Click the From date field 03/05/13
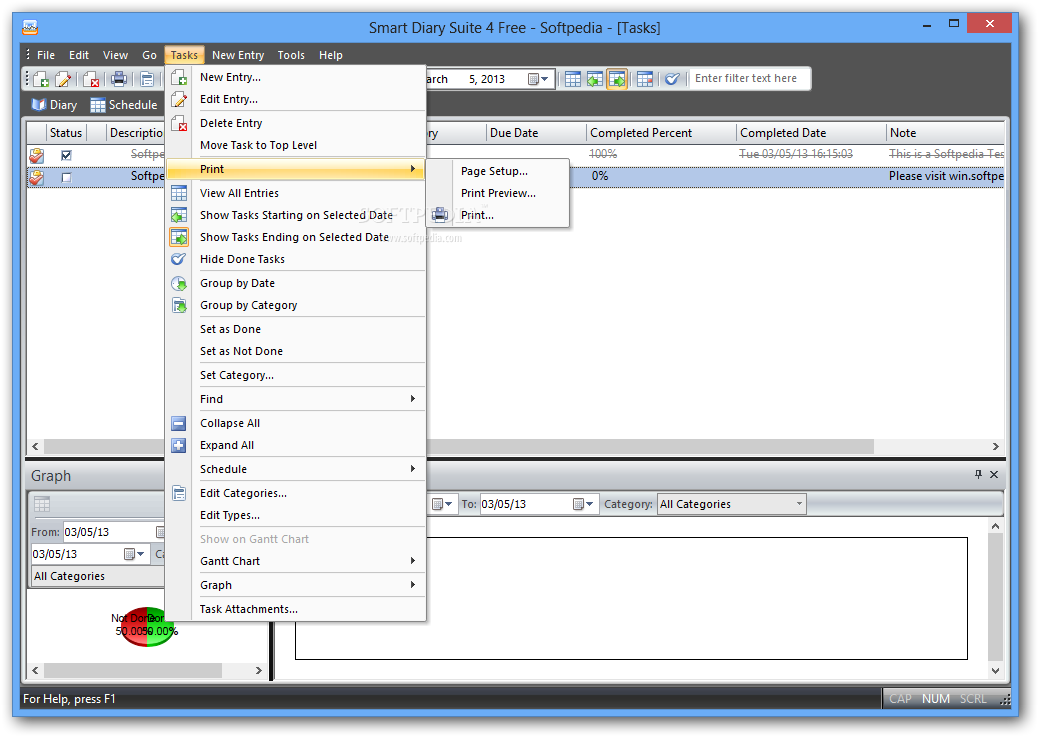Viewport: 1039px width, 737px height. [x=108, y=532]
